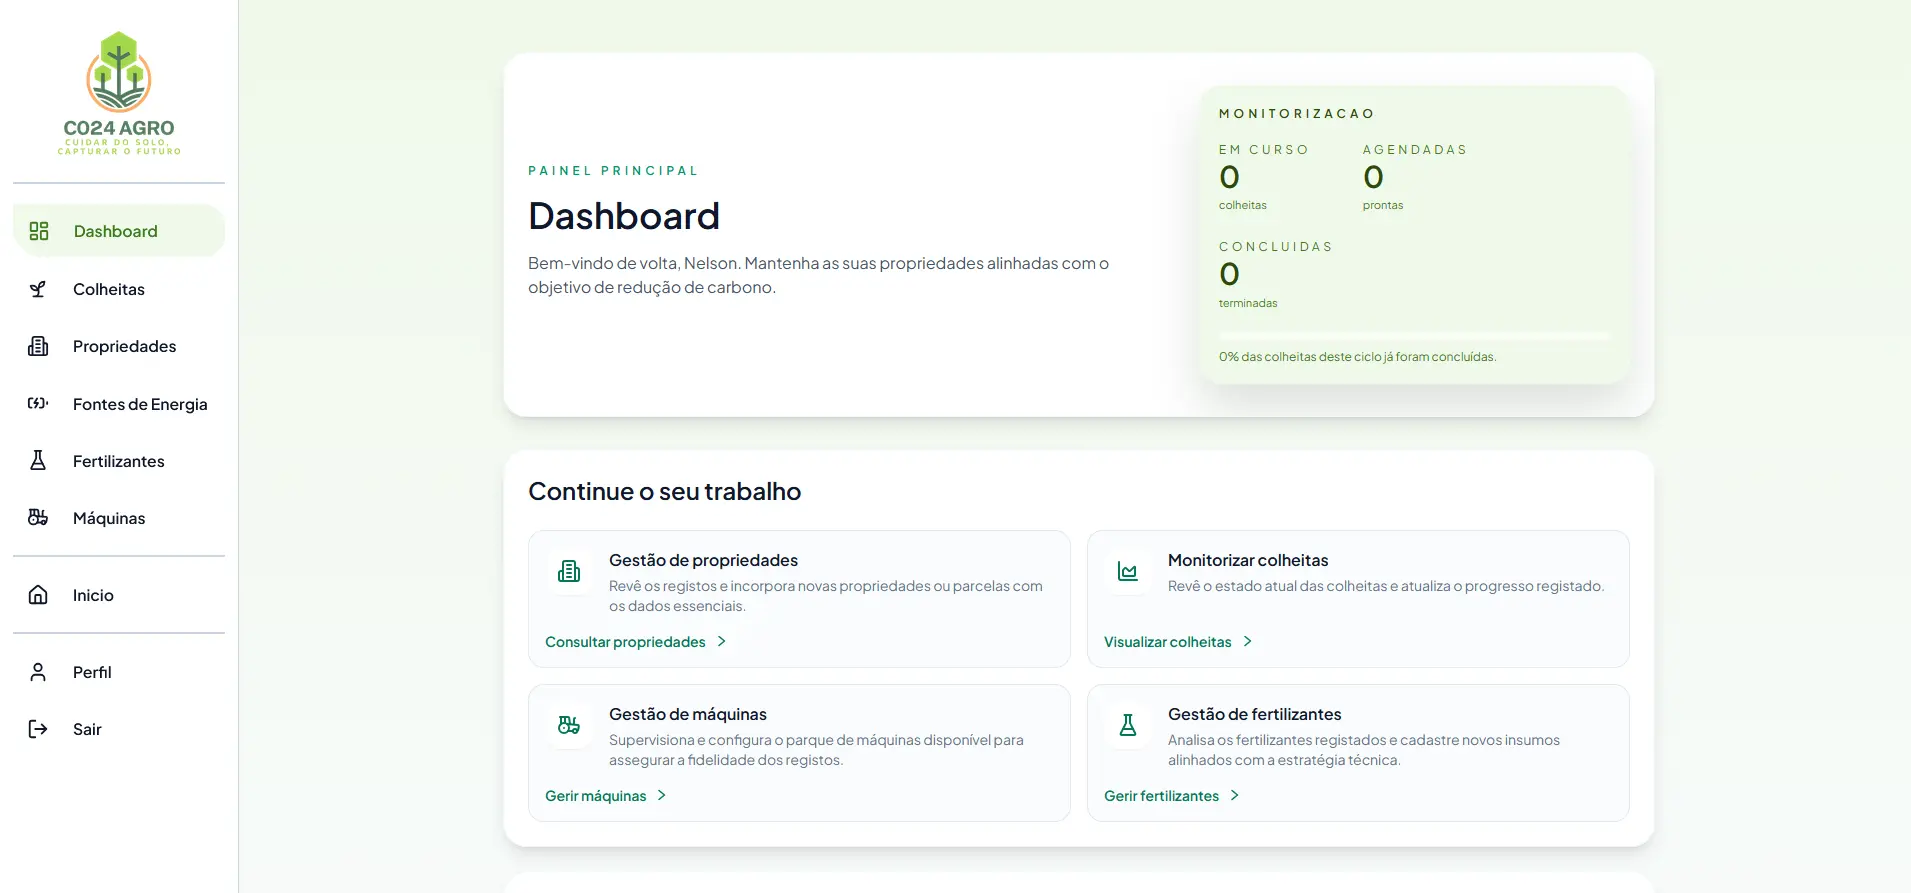1911x893 pixels.
Task: Click the CO24 AGRO logo
Action: pos(119,93)
